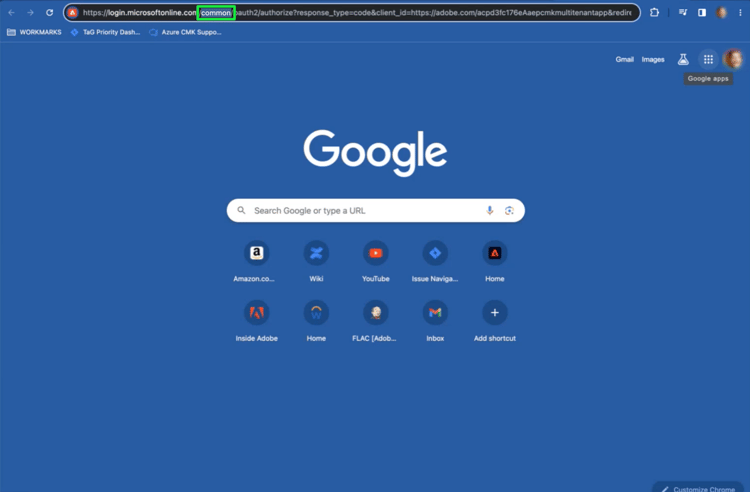
Task: Open the WORKMARKS bookmark folder
Action: pyautogui.click(x=34, y=32)
